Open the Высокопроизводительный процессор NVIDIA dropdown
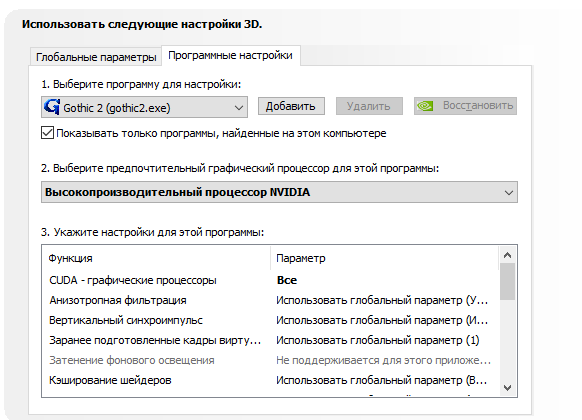 coord(279,192)
